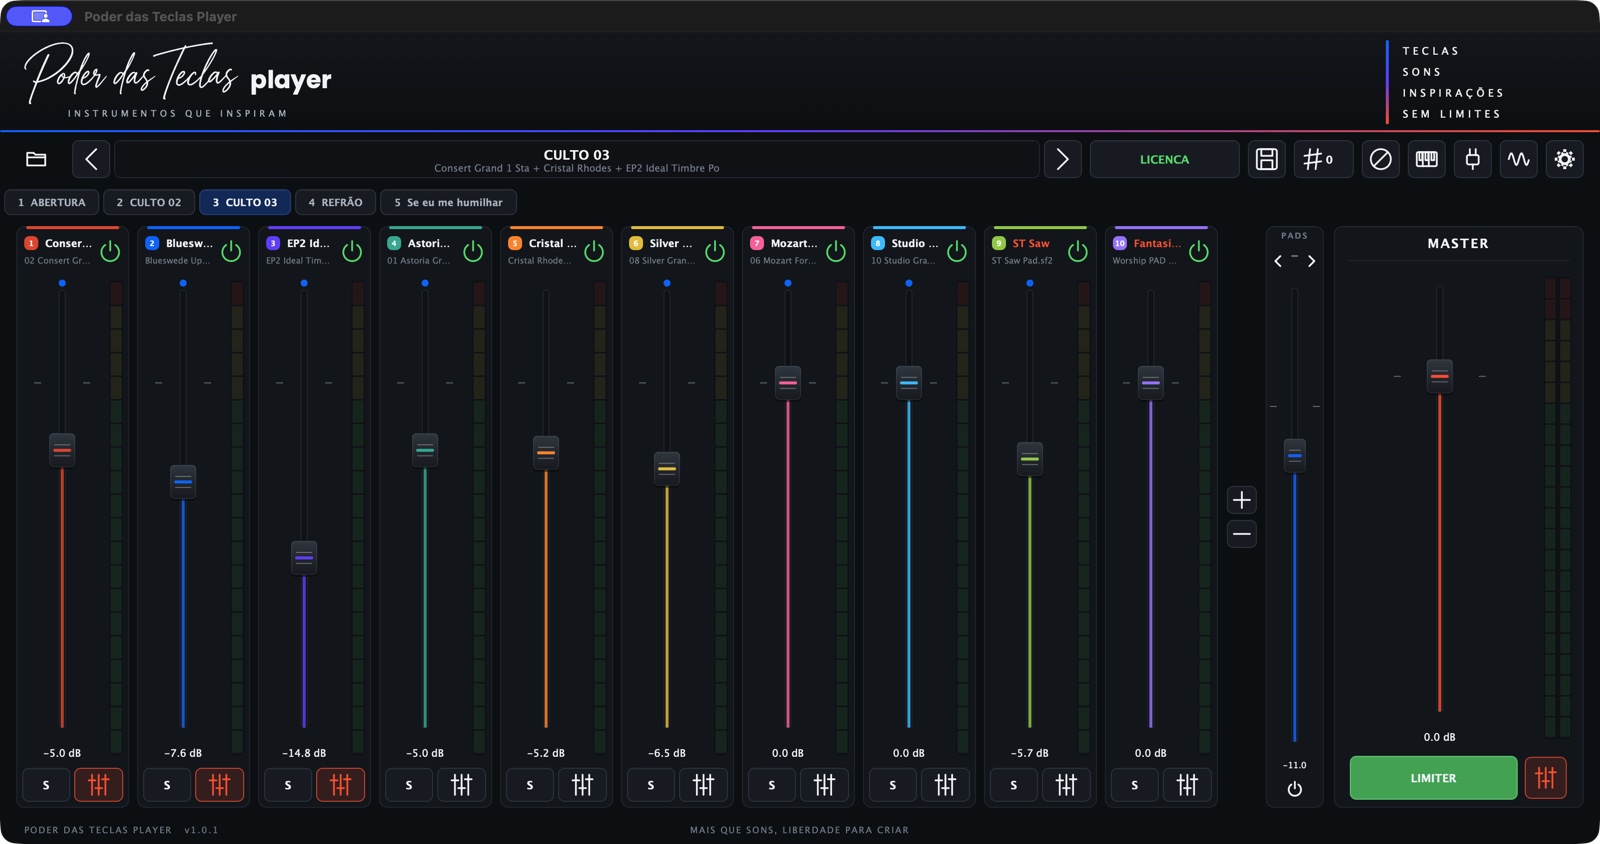The image size is (1600, 844).
Task: Open the Master EQ settings icon
Action: [x=1545, y=778]
